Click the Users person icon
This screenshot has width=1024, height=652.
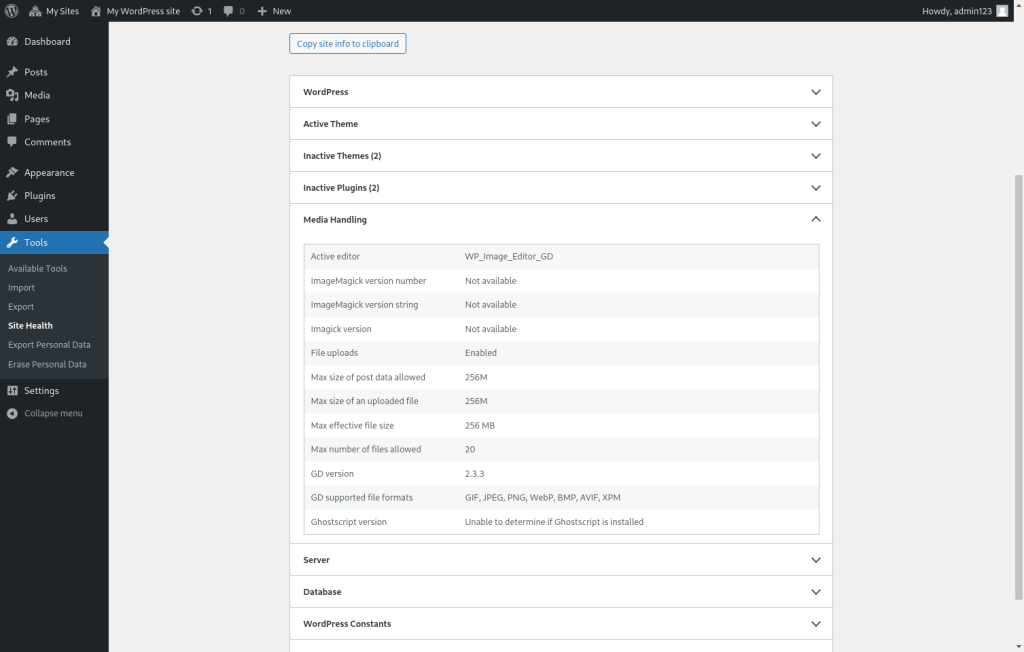coord(12,219)
